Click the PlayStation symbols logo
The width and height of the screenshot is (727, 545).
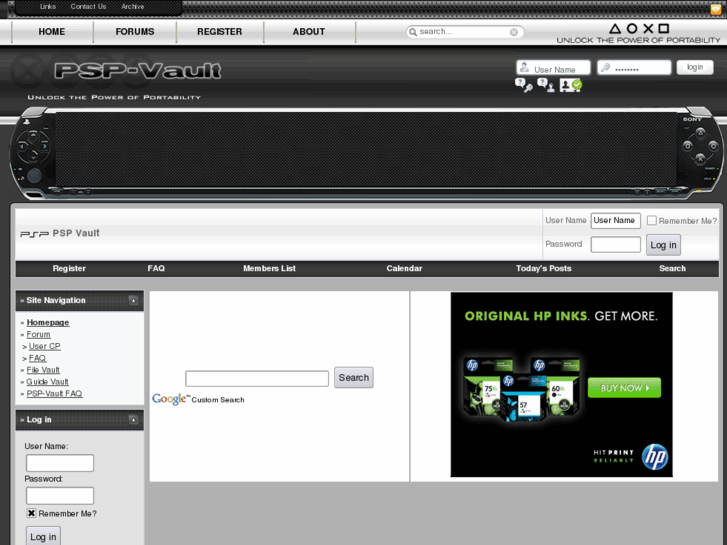(638, 29)
